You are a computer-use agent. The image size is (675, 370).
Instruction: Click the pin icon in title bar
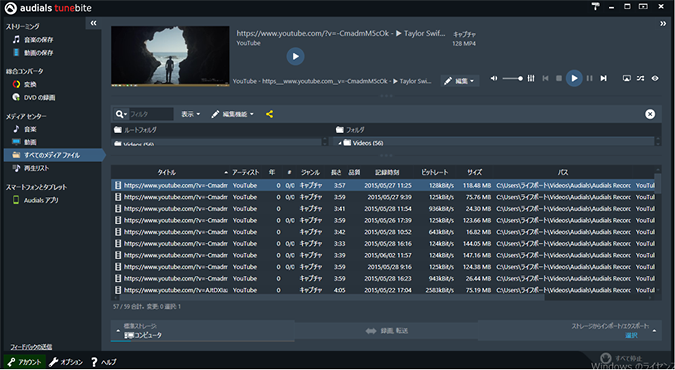tap(595, 6)
